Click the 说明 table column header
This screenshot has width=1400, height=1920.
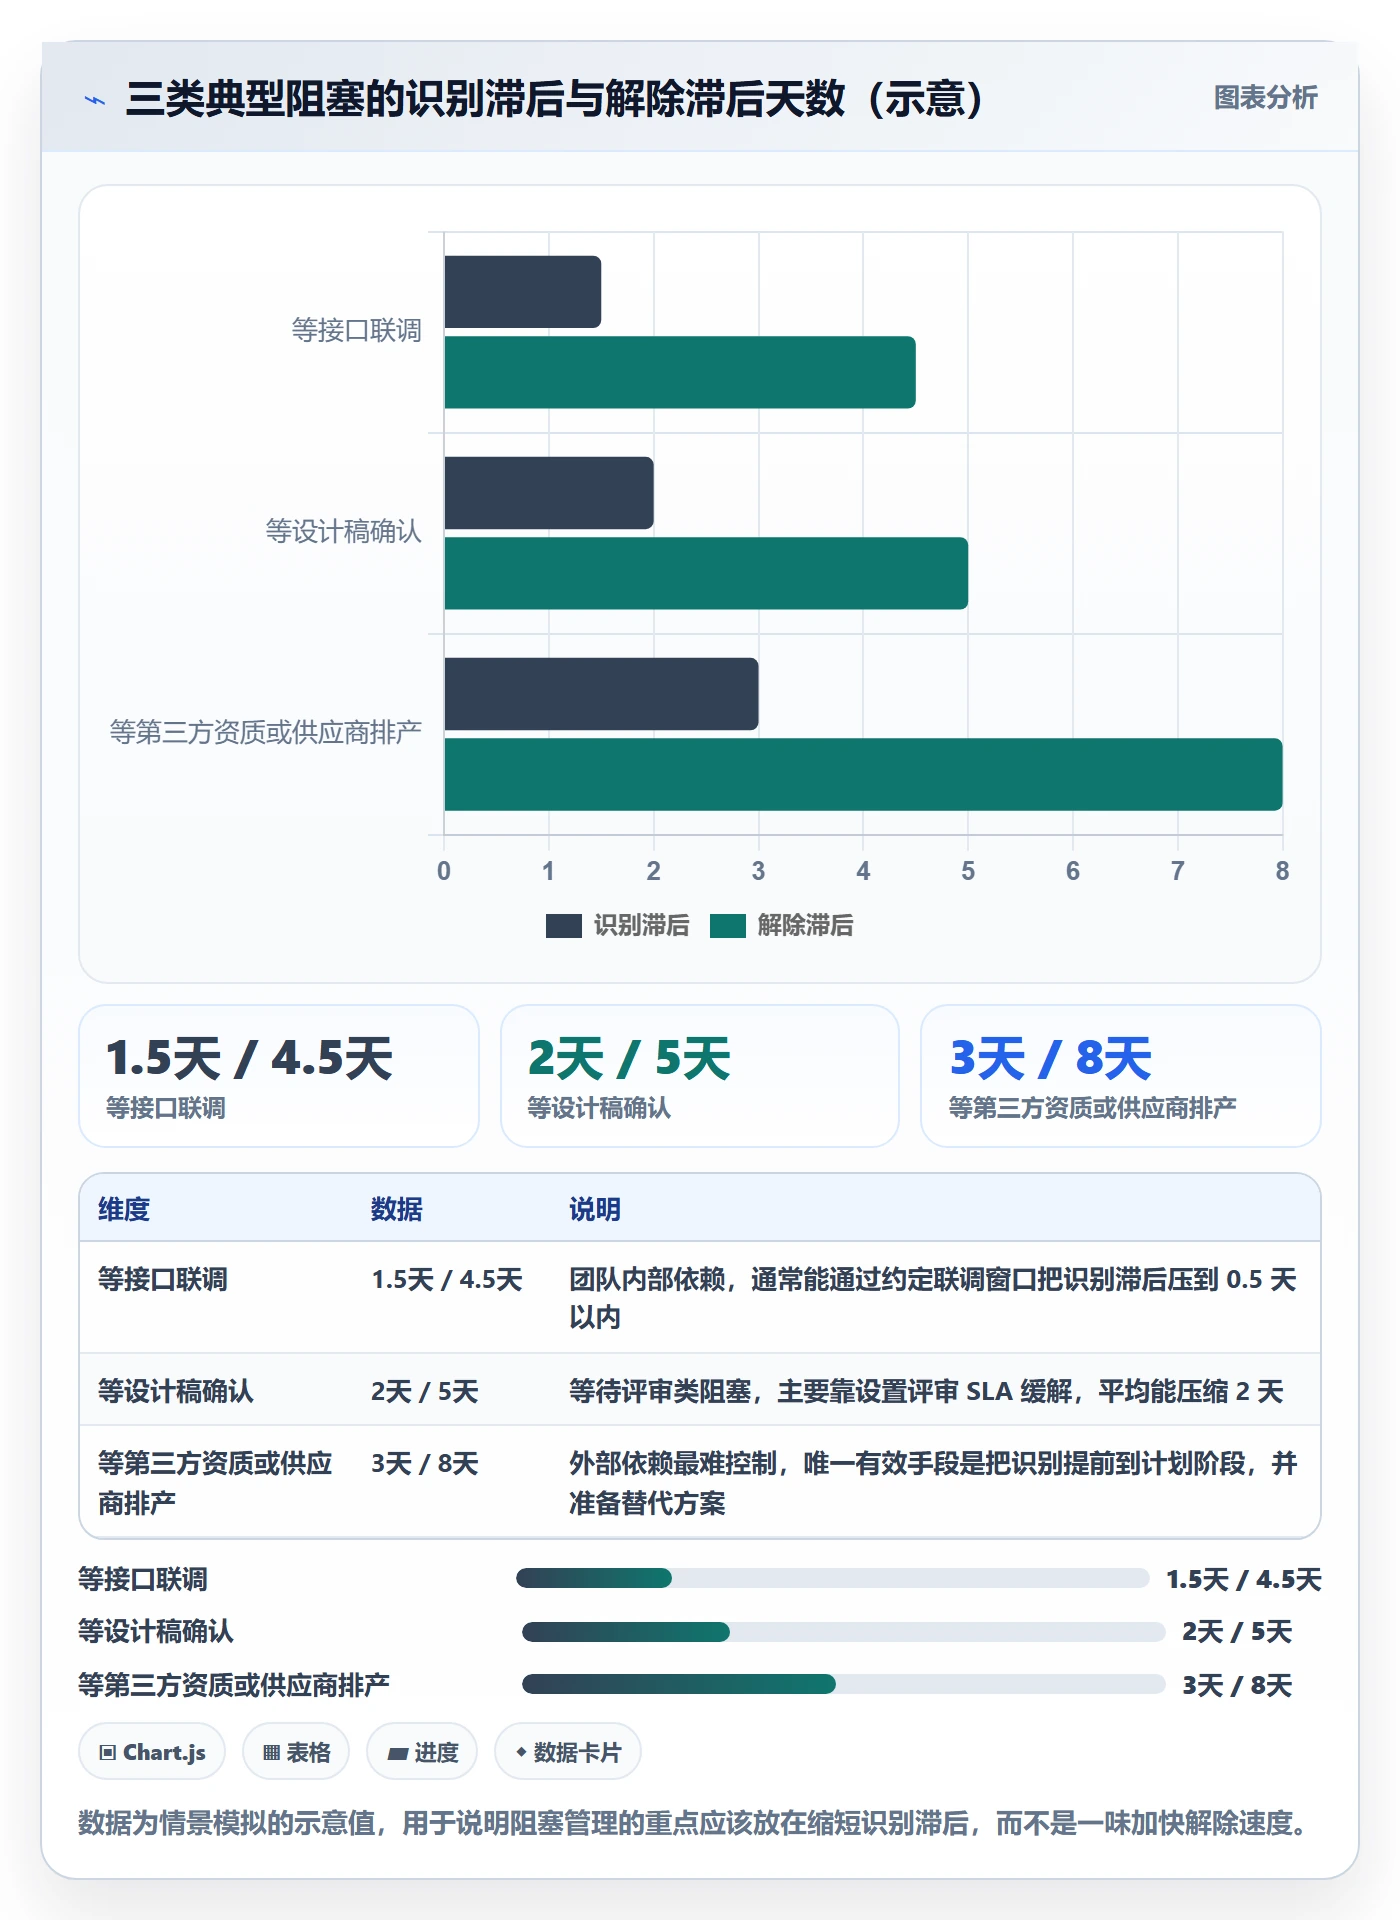coord(595,1210)
